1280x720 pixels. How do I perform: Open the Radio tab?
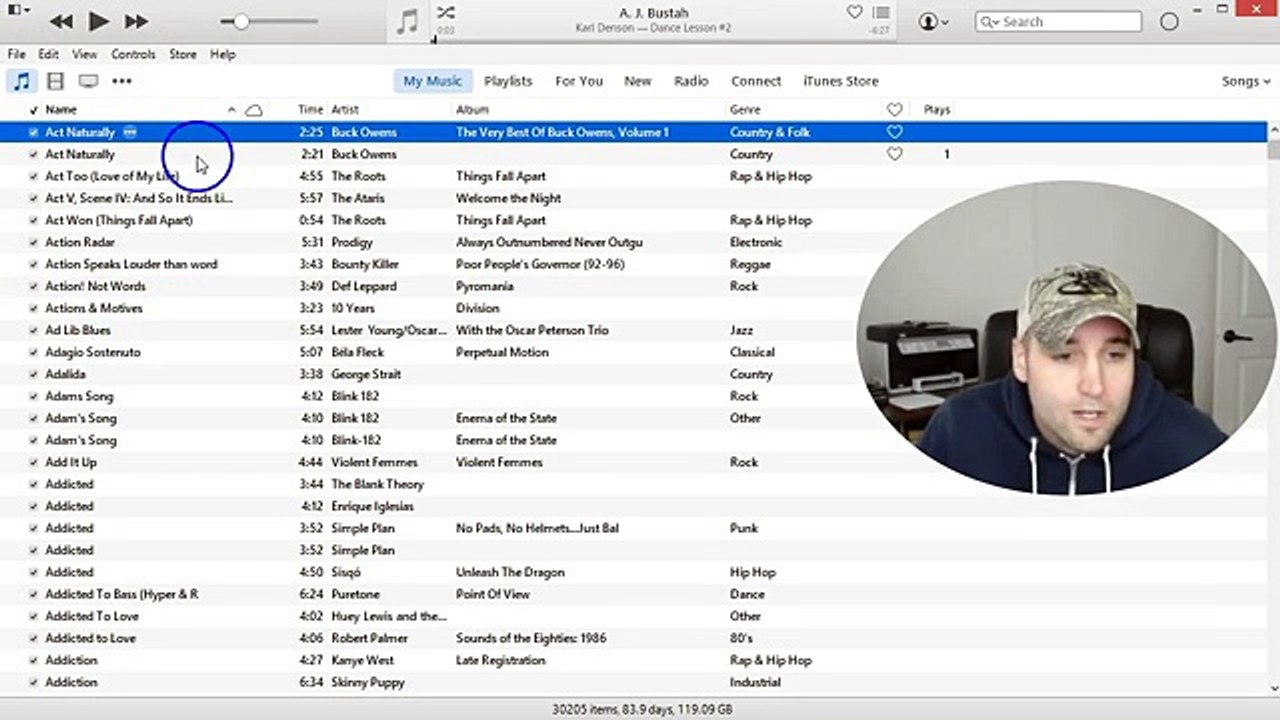[x=691, y=81]
